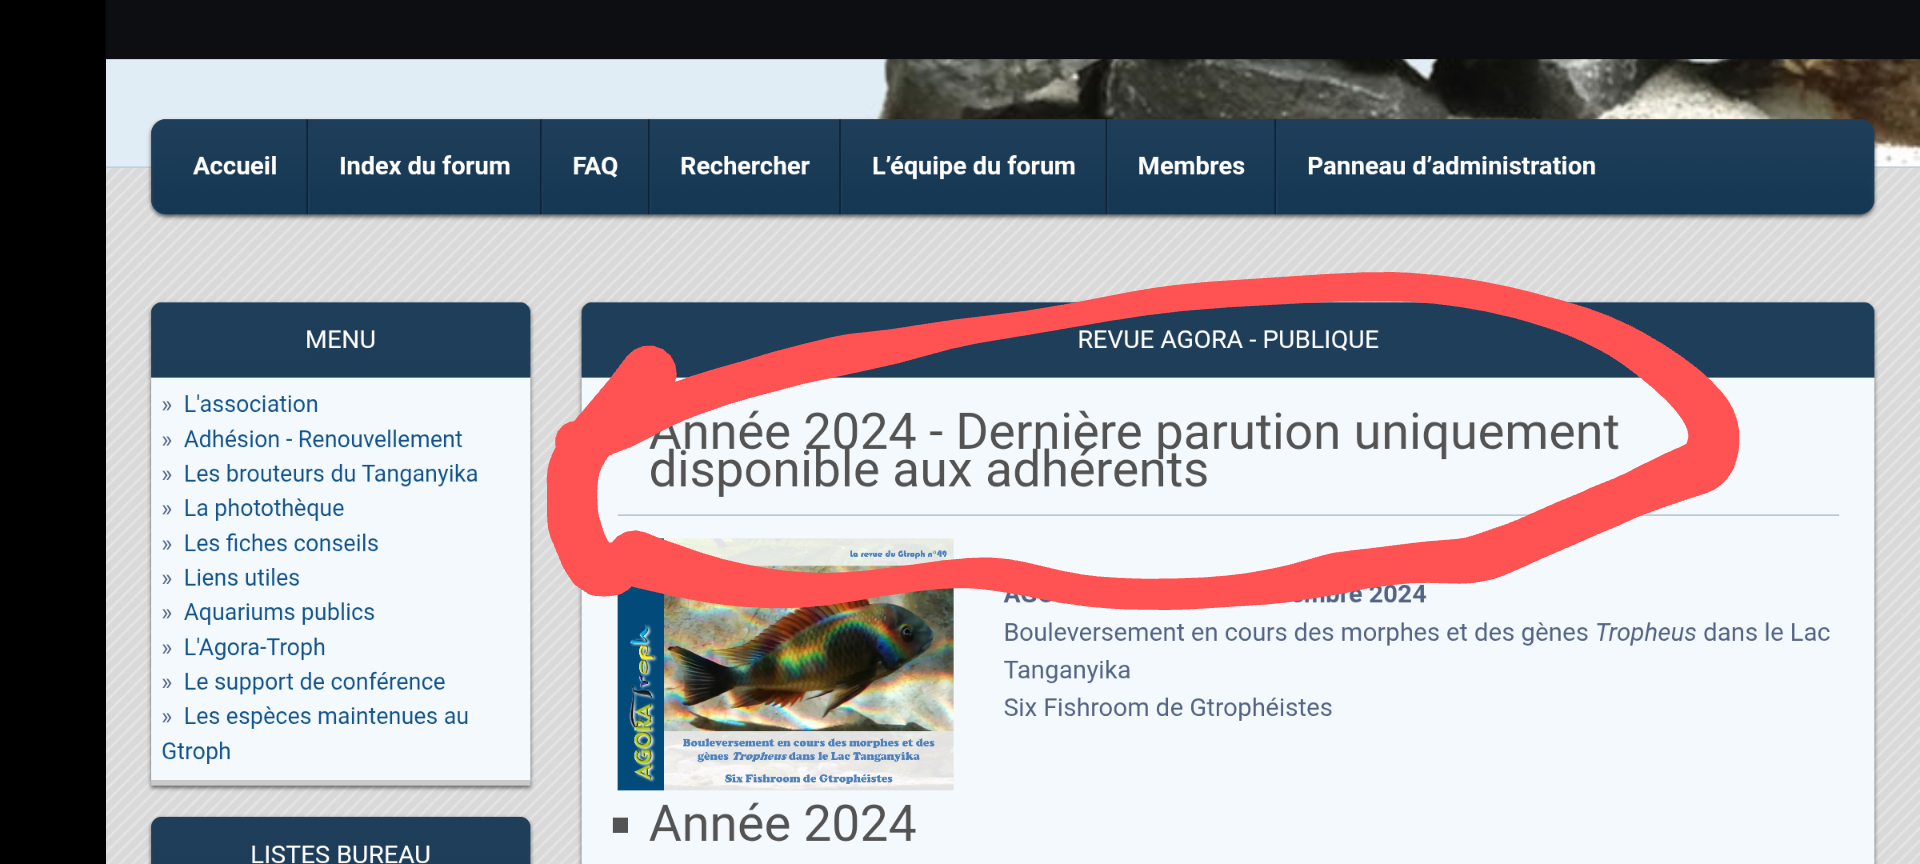1920x864 pixels.
Task: Open Aquariums publics link
Action: click(279, 612)
